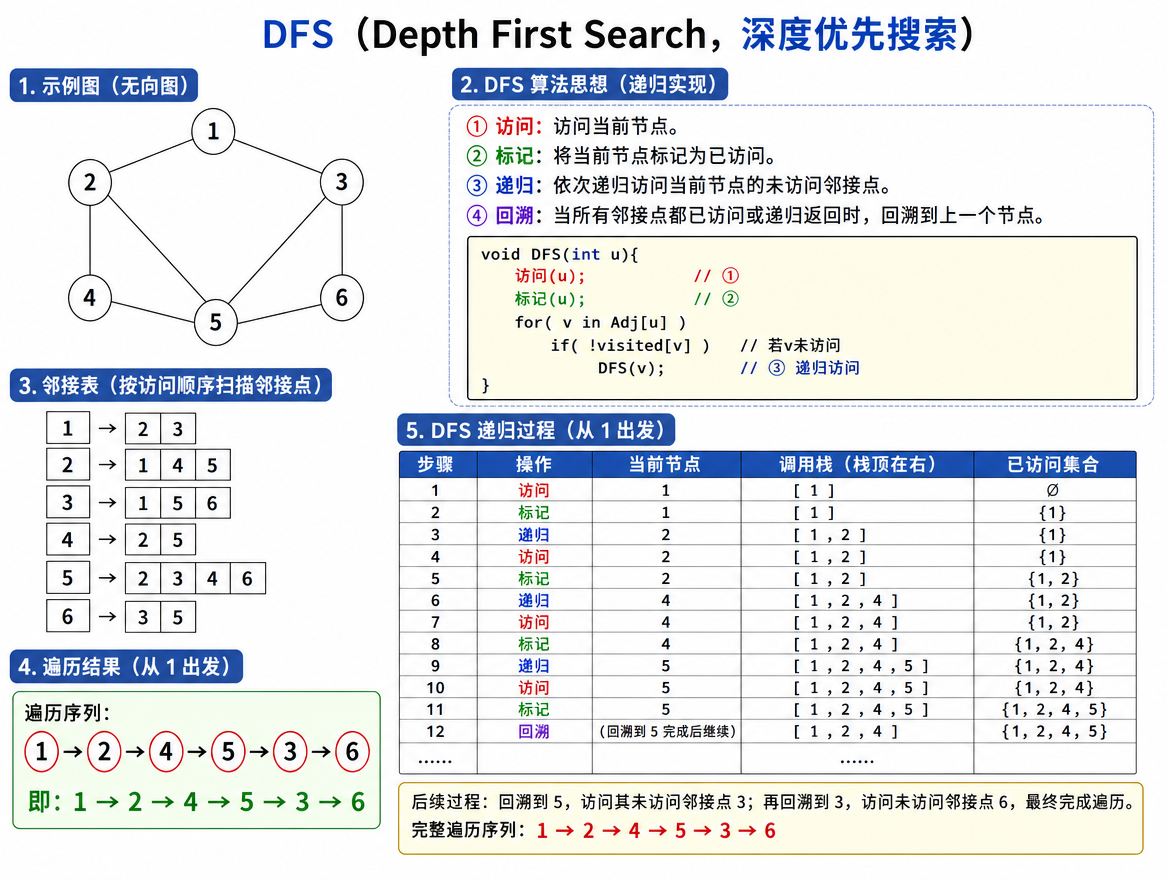Viewport: 1168px width, 880px height.
Task: Click the "遍历序列:" label
Action: pos(67,713)
